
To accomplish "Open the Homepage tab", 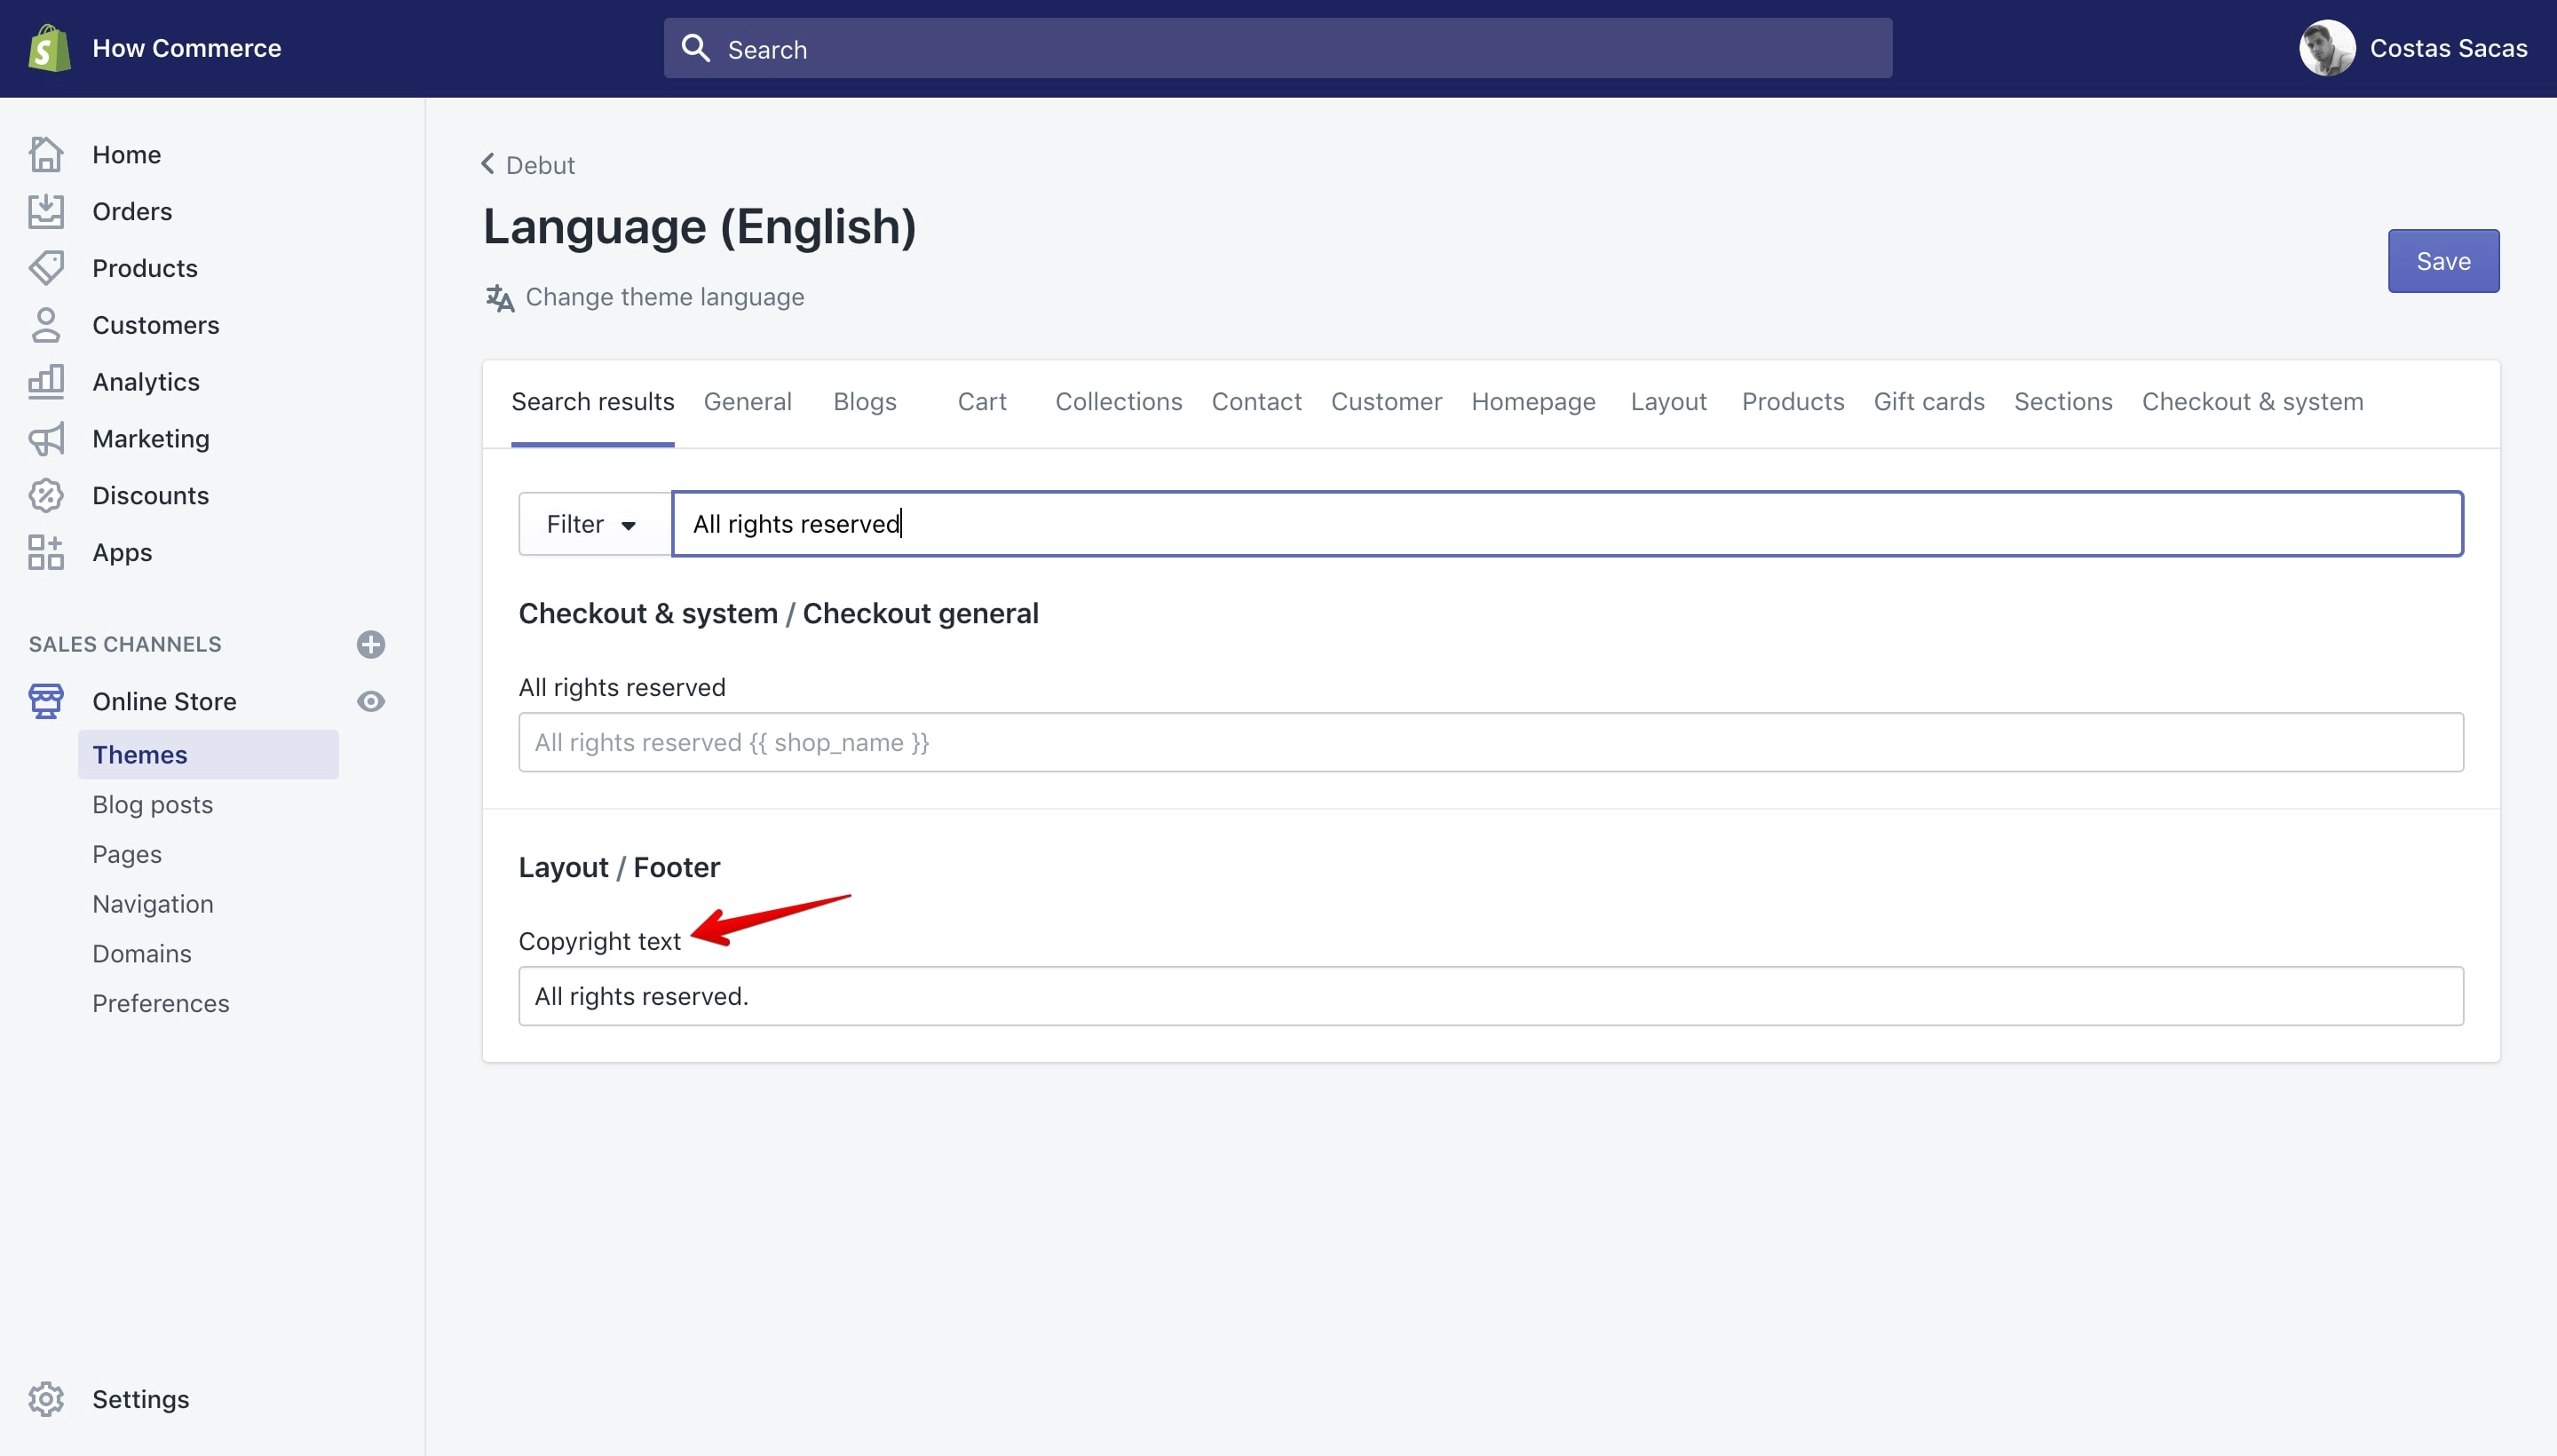I will [x=1533, y=402].
